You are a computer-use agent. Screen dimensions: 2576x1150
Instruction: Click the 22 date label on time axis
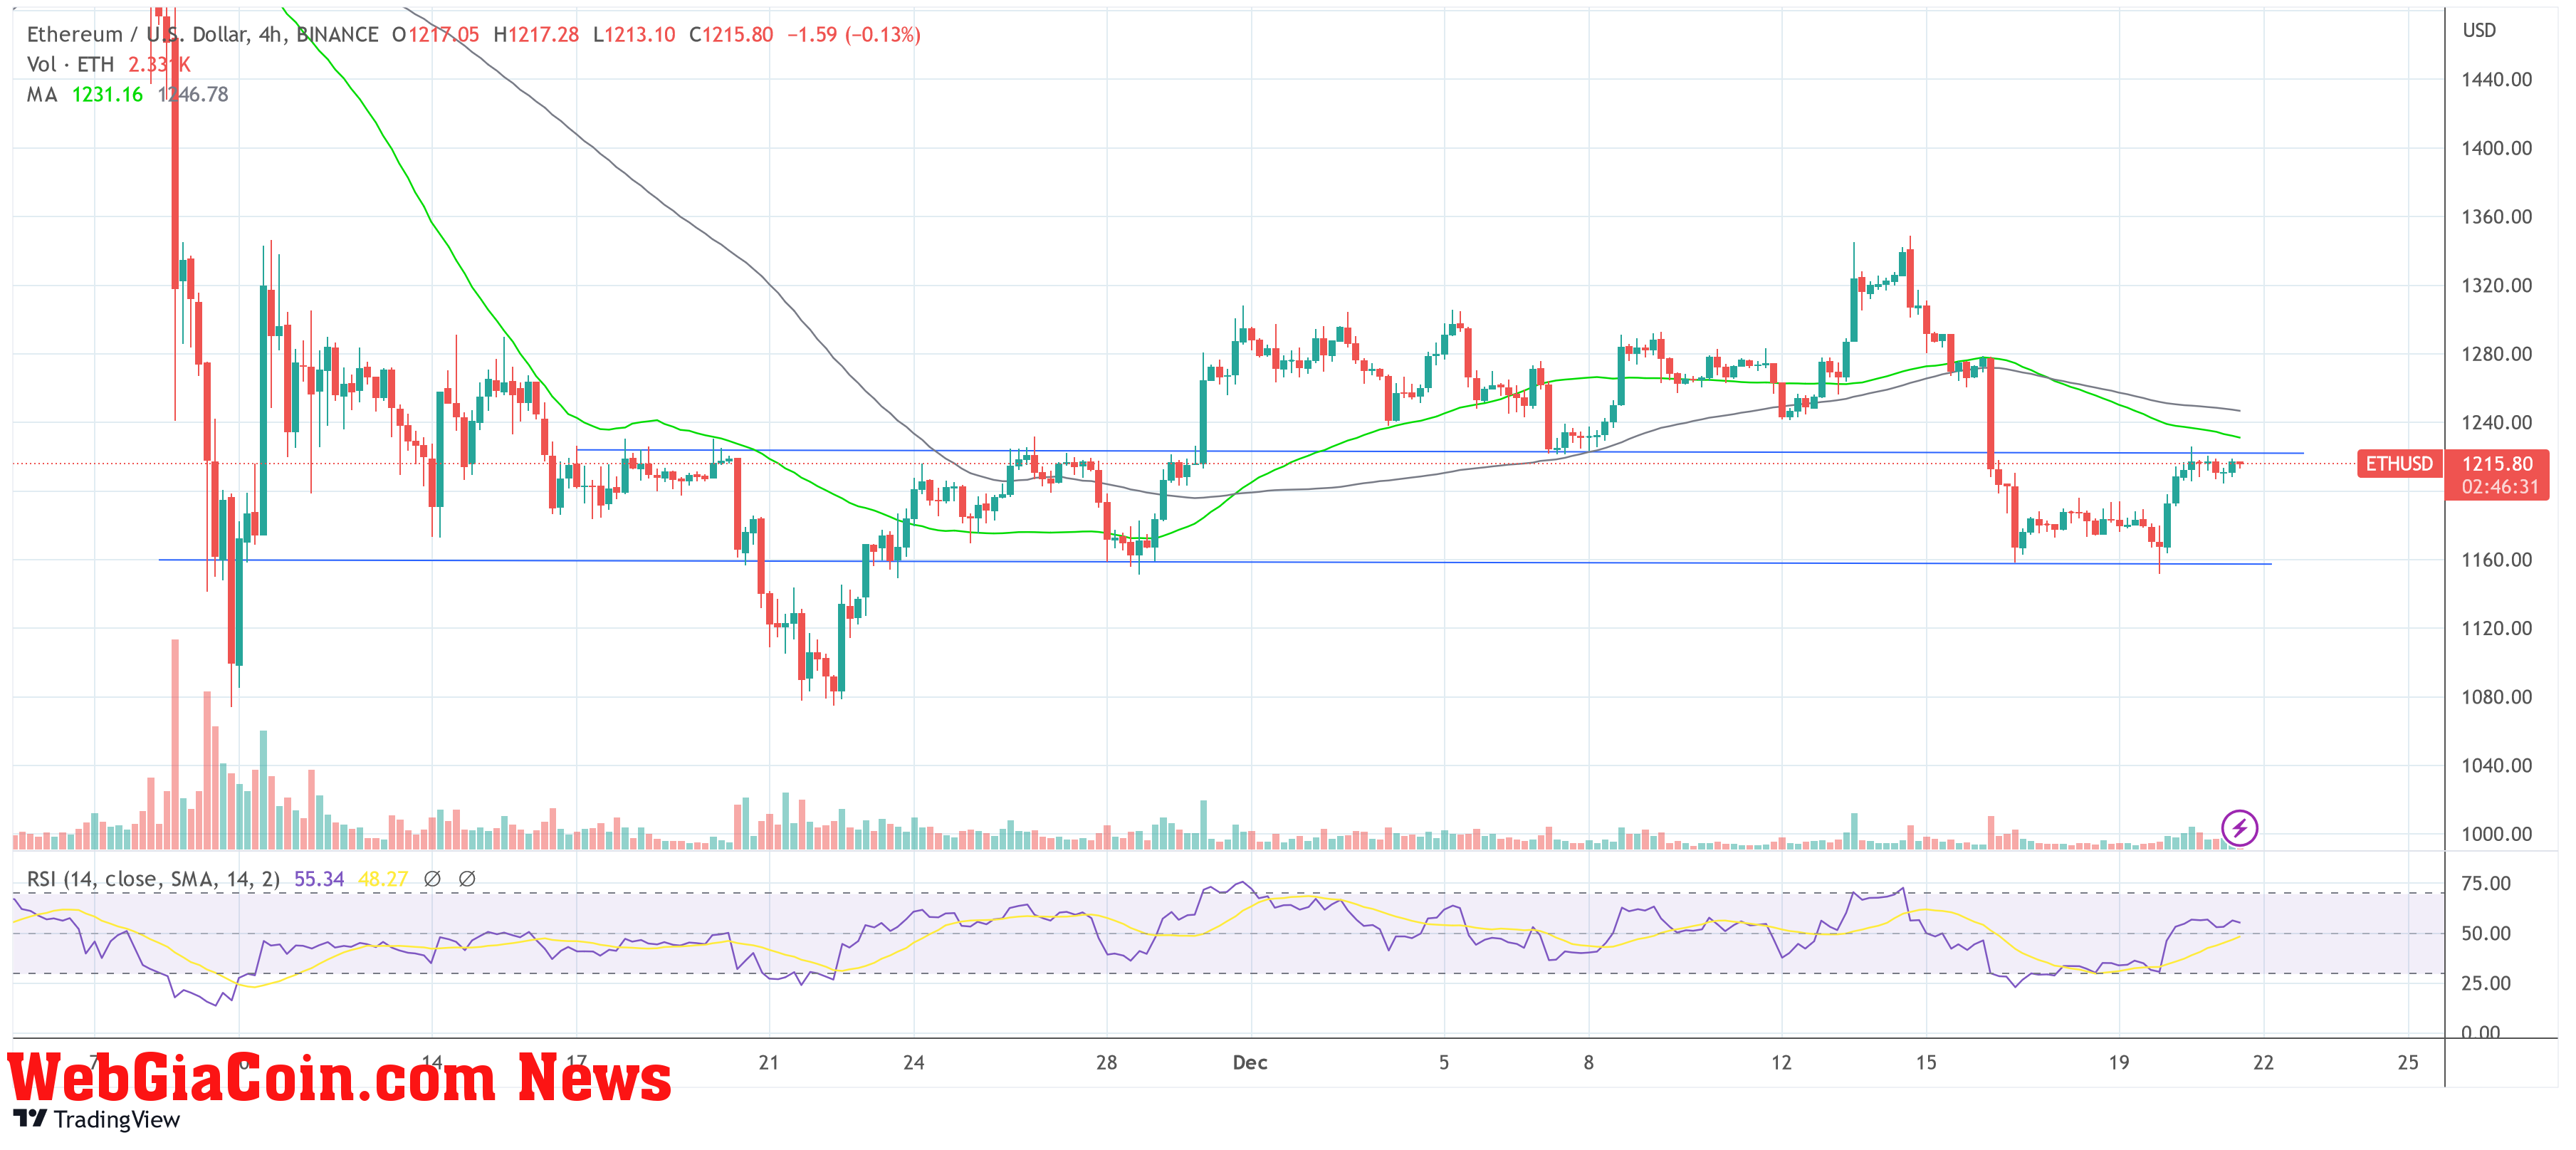[2263, 1063]
